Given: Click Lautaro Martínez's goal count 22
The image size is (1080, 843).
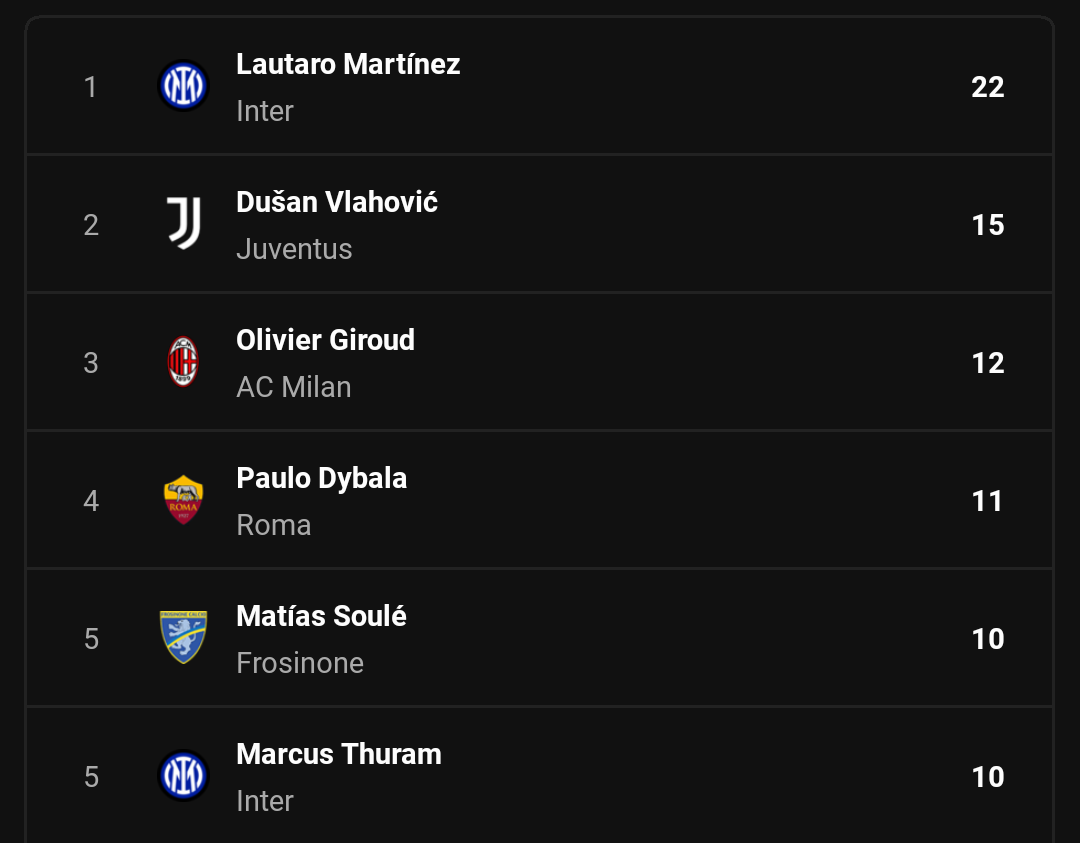Looking at the screenshot, I should coord(988,87).
